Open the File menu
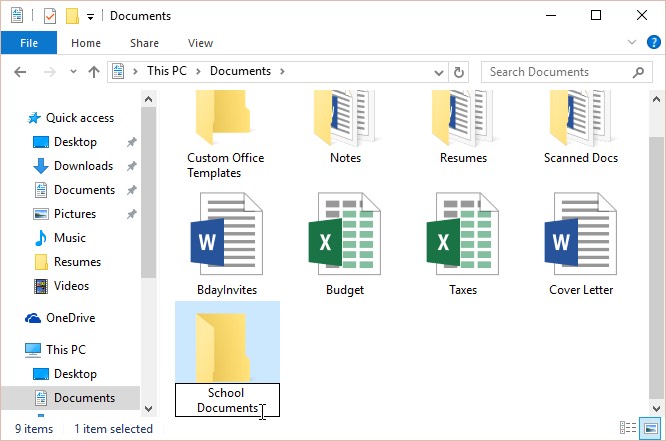The width and height of the screenshot is (666, 441). coord(29,43)
